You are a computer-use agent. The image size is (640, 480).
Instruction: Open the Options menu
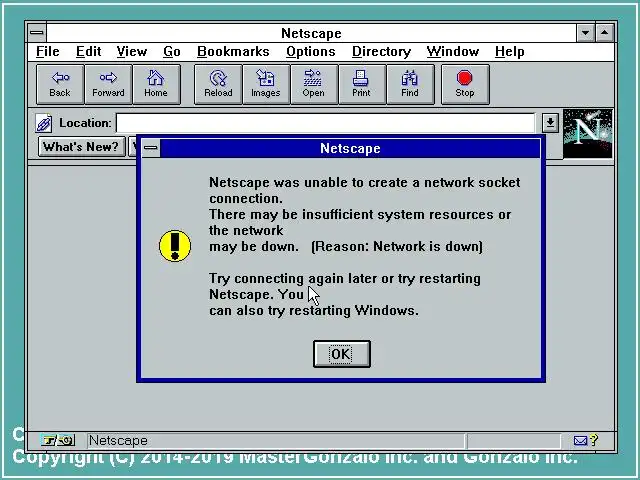311,51
